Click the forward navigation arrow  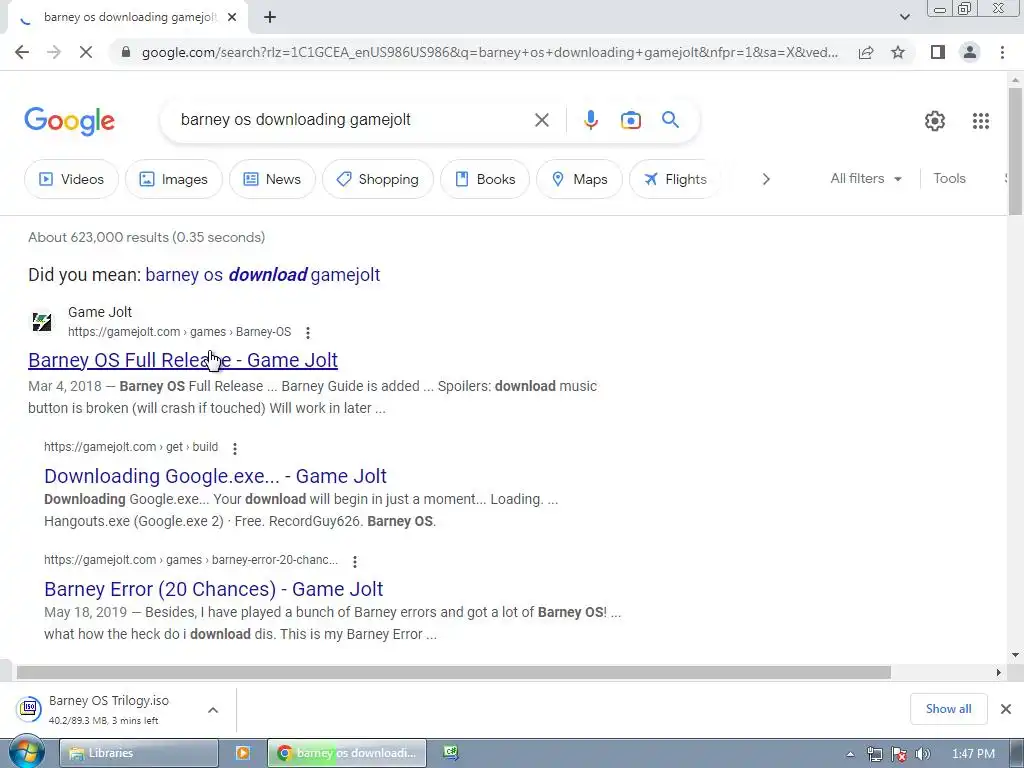(x=54, y=52)
